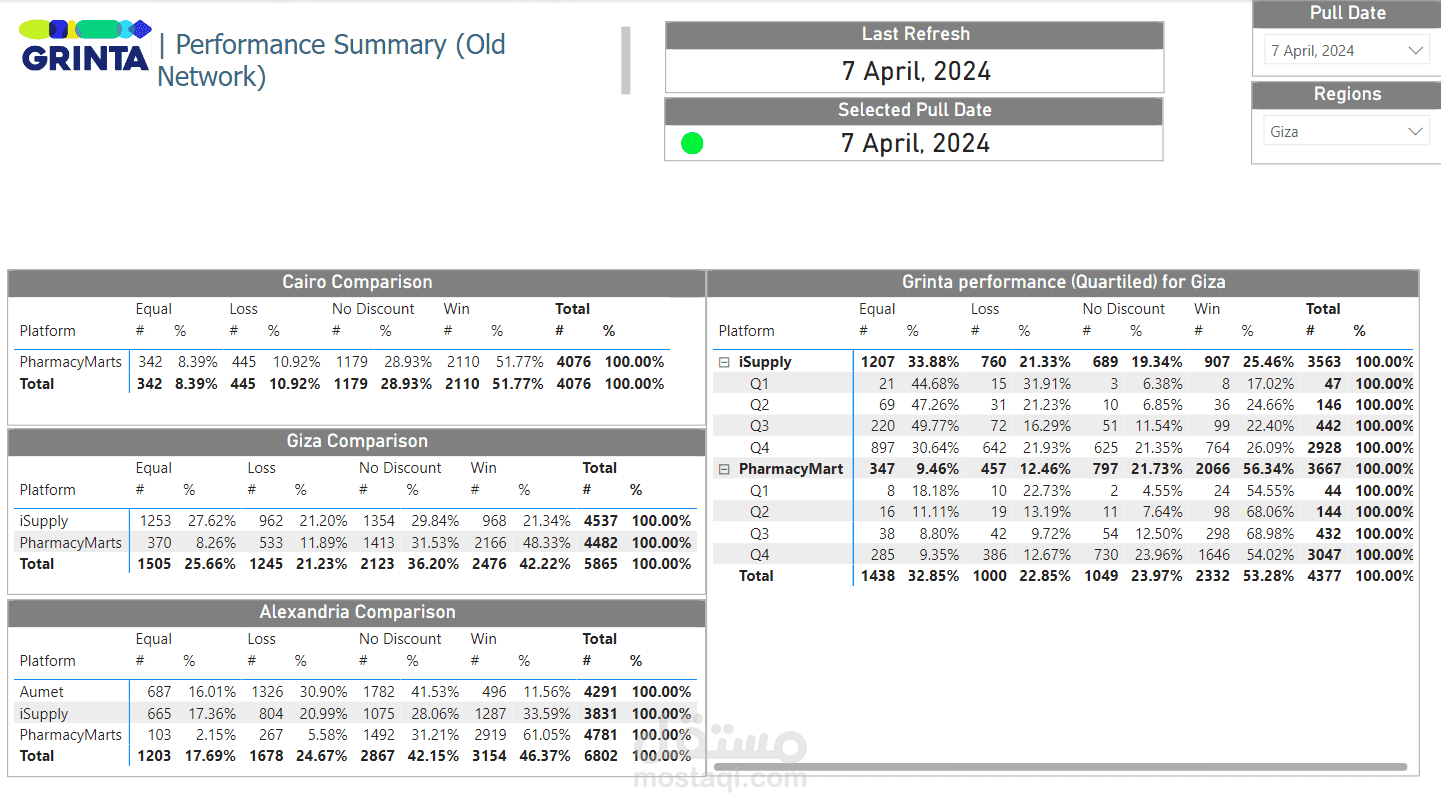Click the Total row label in quartiled table
This screenshot has width=1441, height=809.
[x=756, y=576]
